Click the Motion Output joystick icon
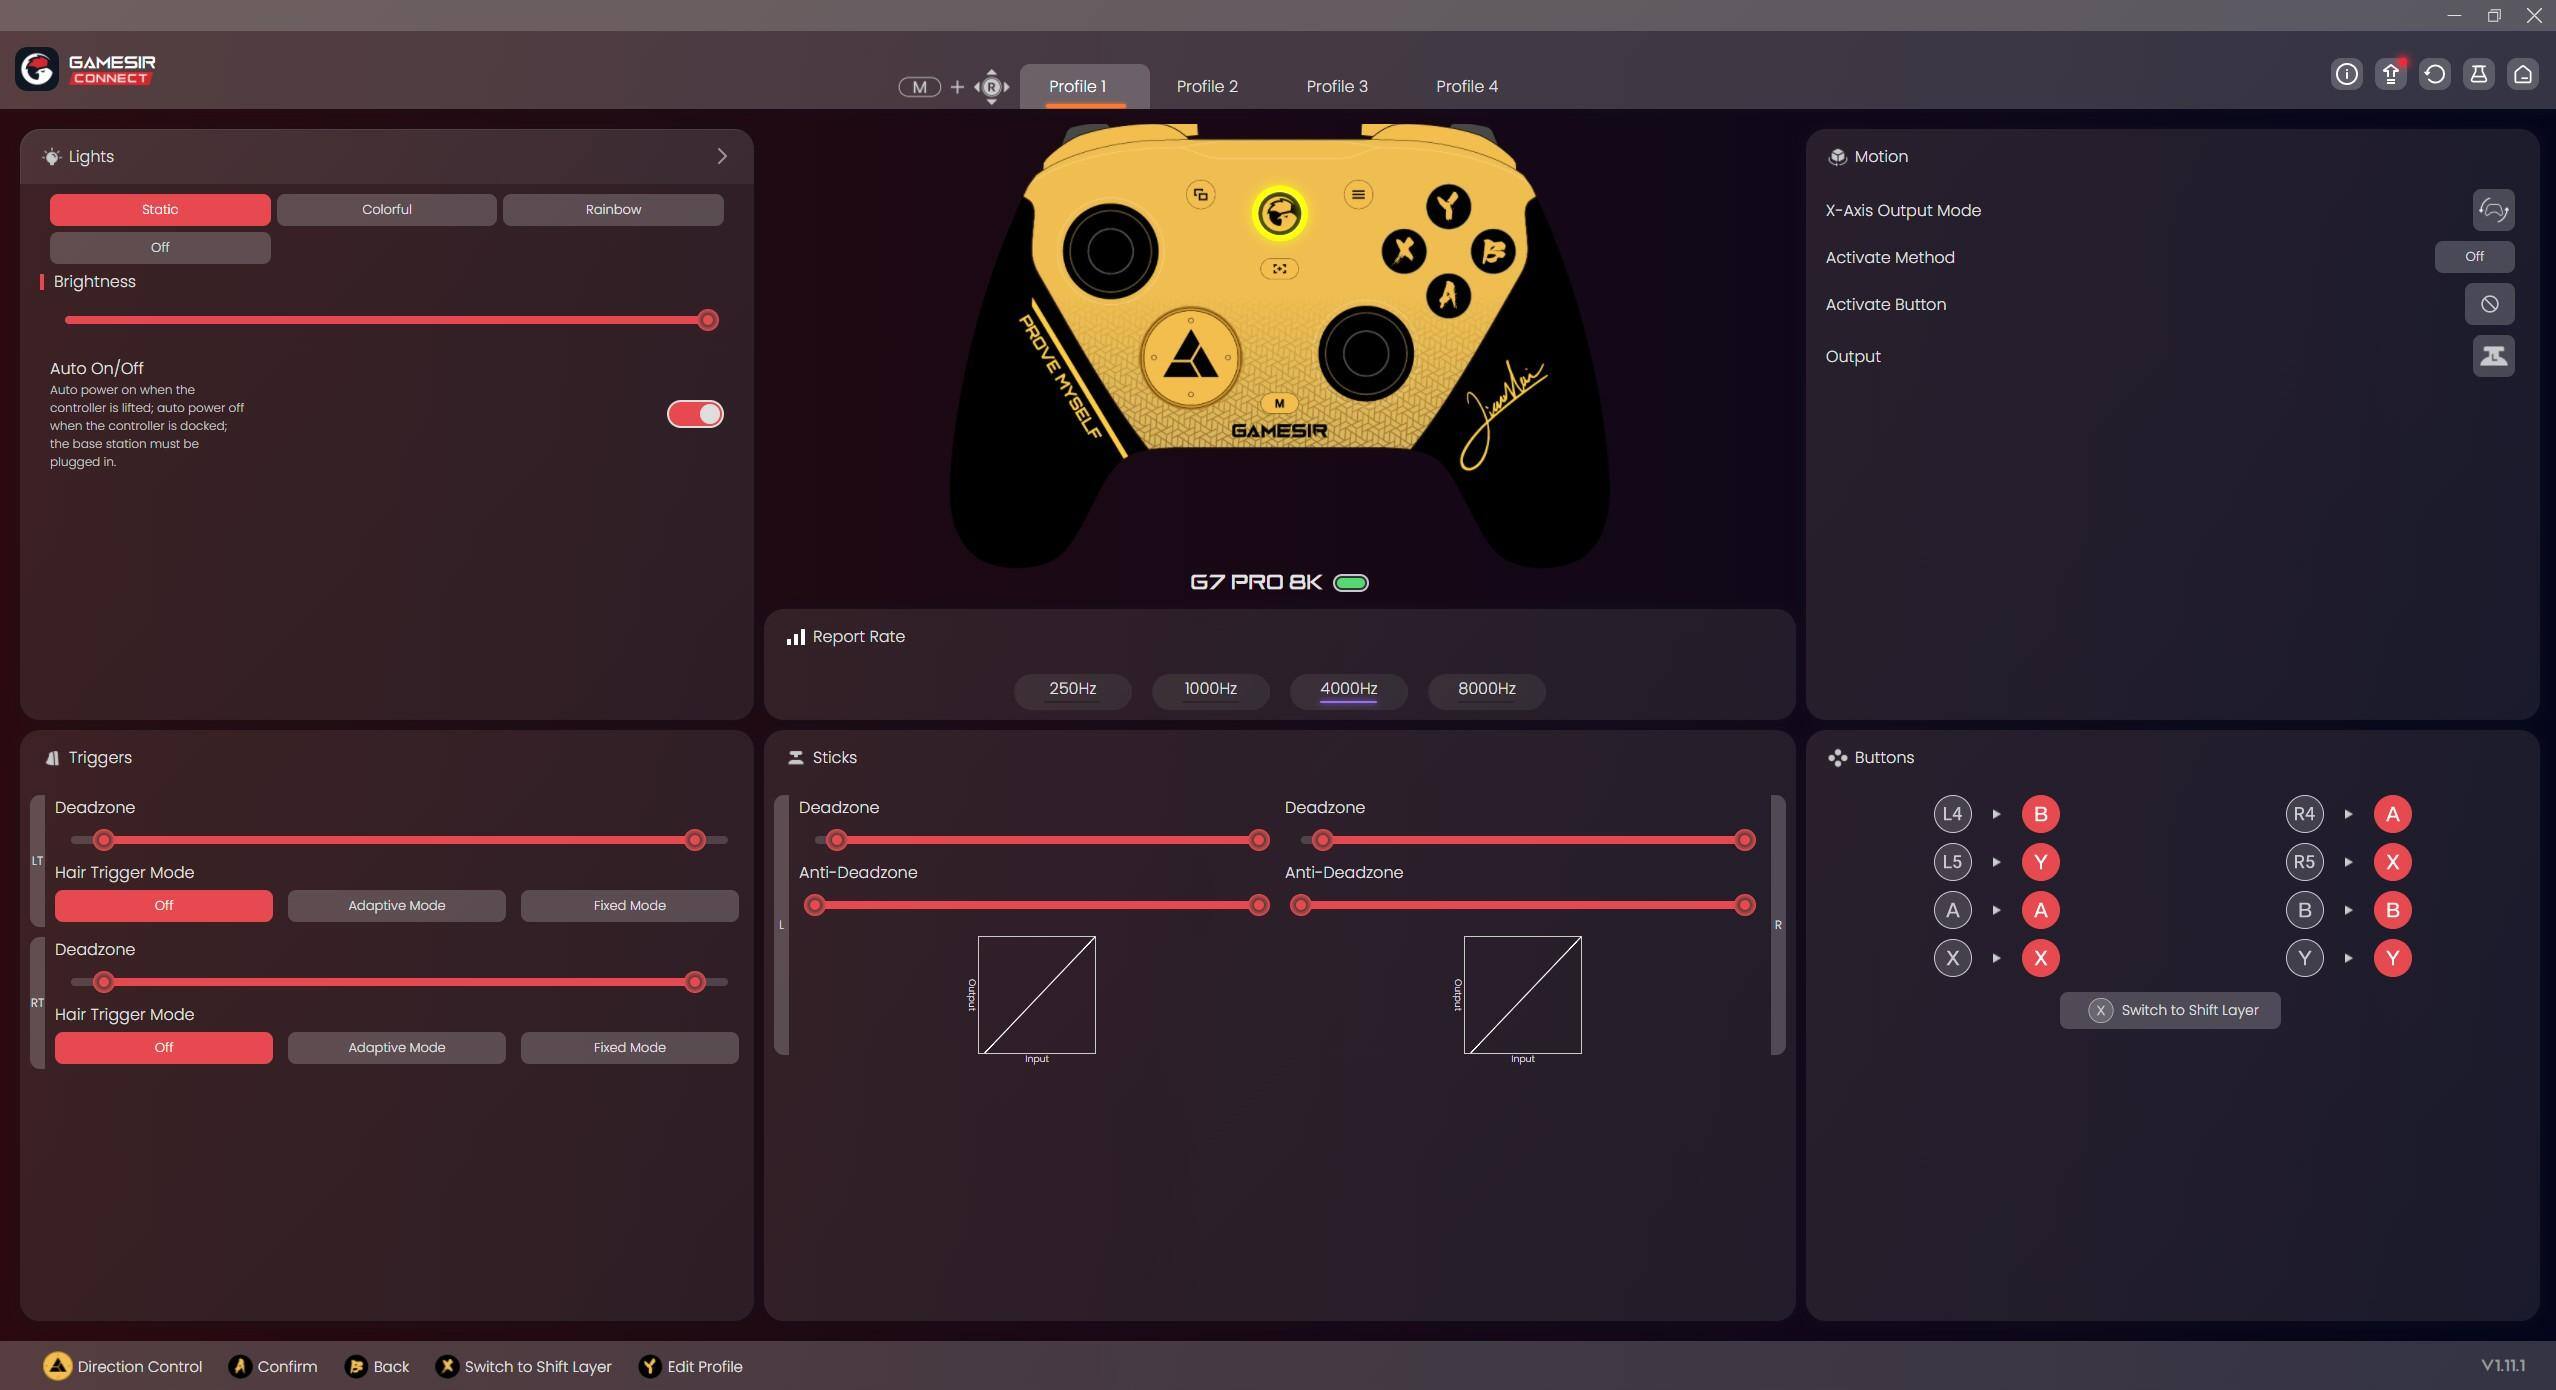Image resolution: width=2556 pixels, height=1390 pixels. point(2493,356)
